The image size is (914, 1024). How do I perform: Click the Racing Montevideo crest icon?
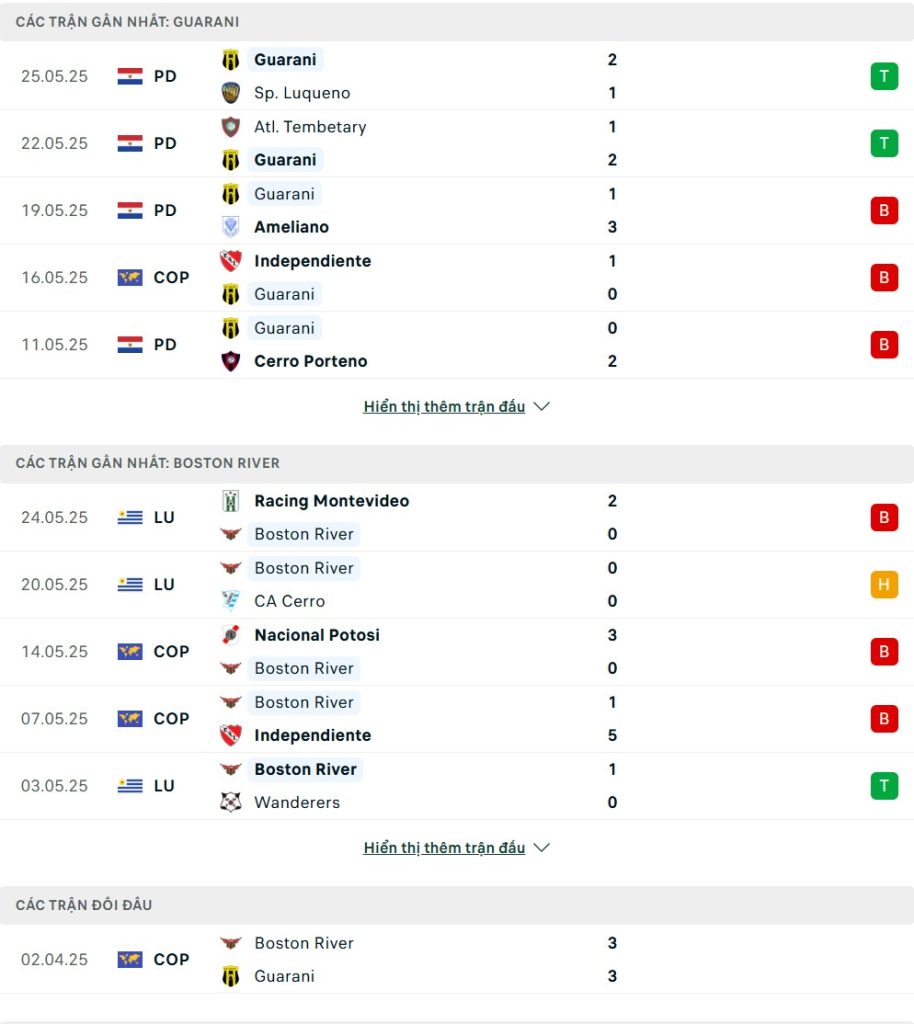coord(230,501)
